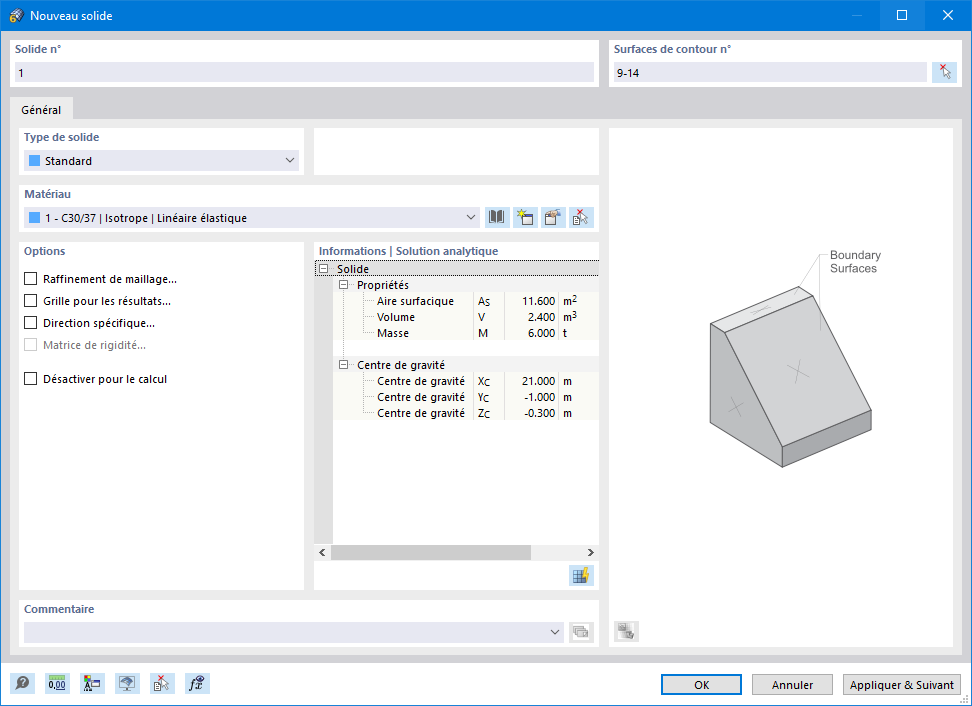Image resolution: width=972 pixels, height=706 pixels.
Task: Click the object numbering icon in footer
Action: [x=92, y=684]
